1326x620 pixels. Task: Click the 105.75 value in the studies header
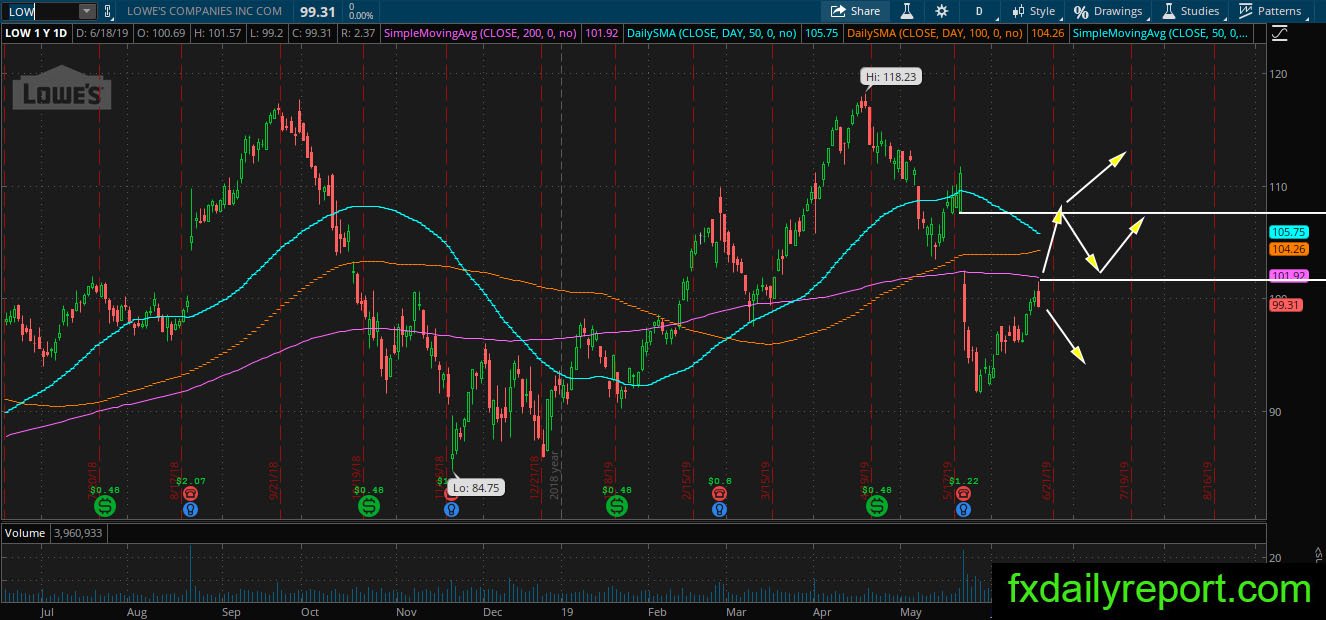pos(820,33)
